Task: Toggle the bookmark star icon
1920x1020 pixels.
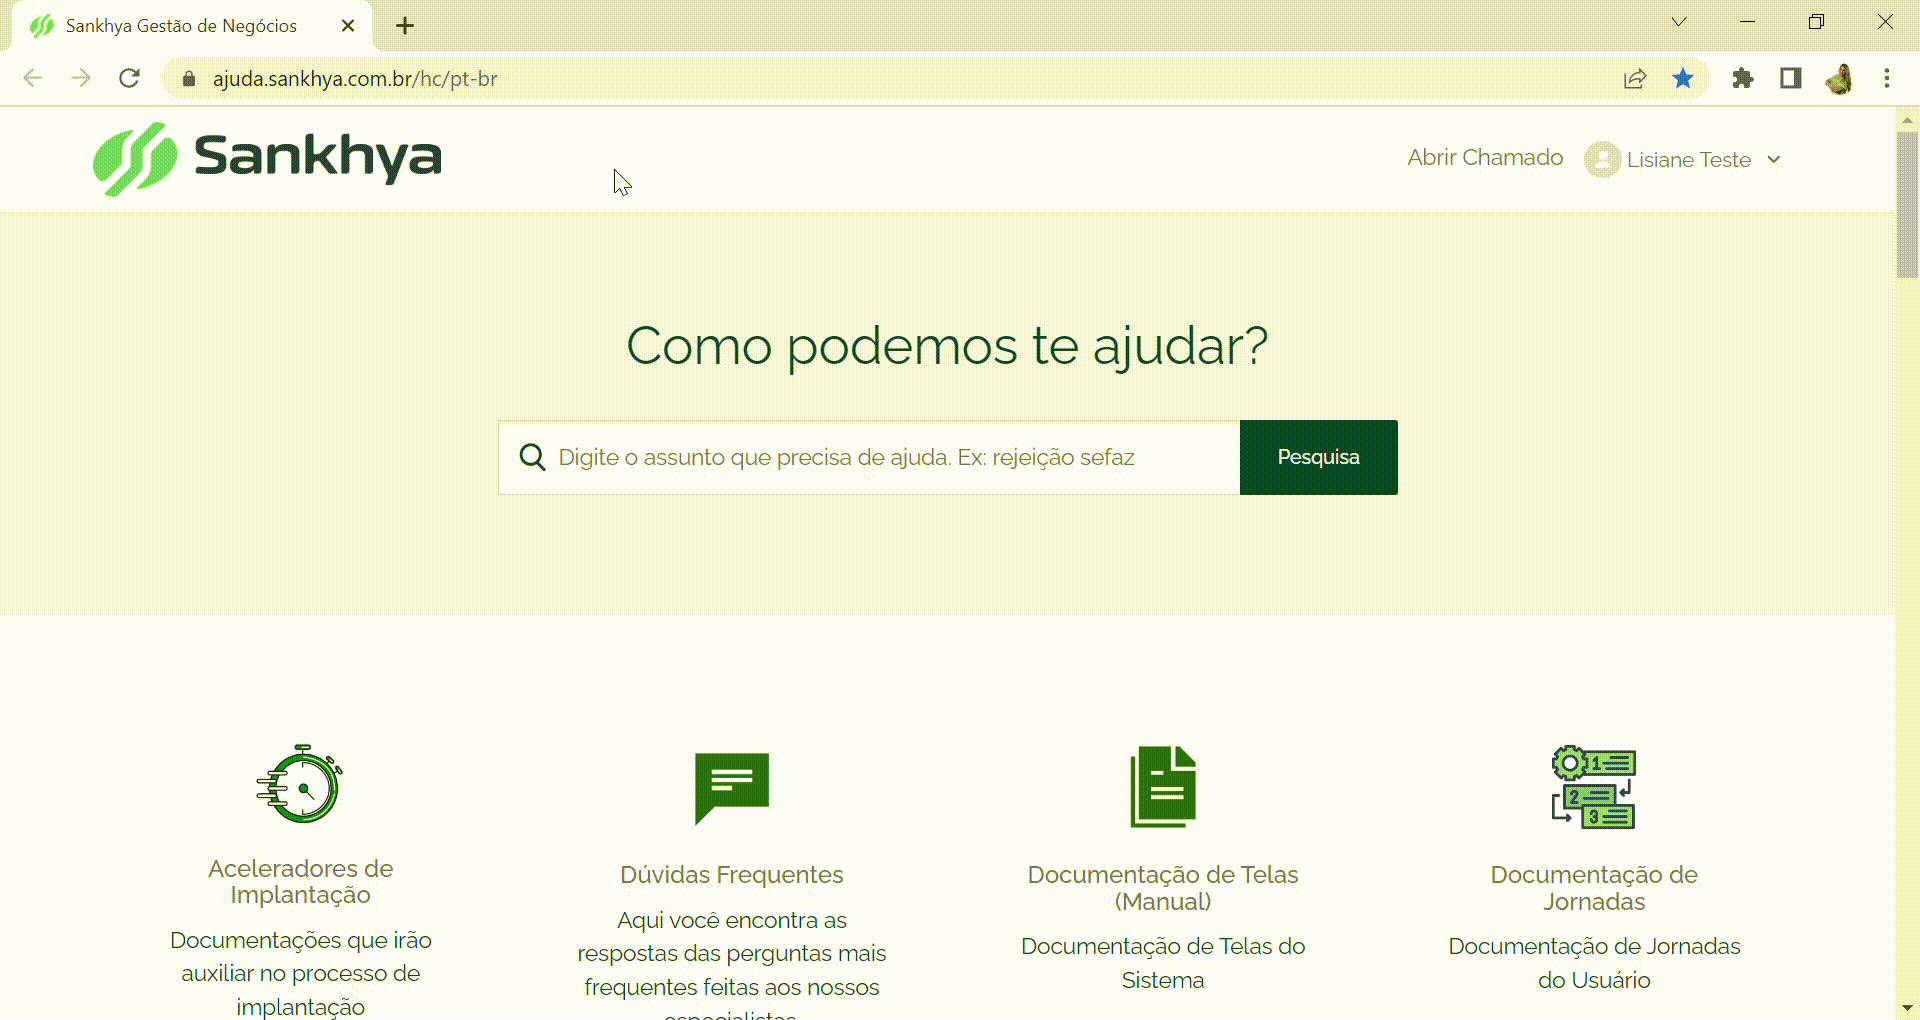Action: point(1683,78)
